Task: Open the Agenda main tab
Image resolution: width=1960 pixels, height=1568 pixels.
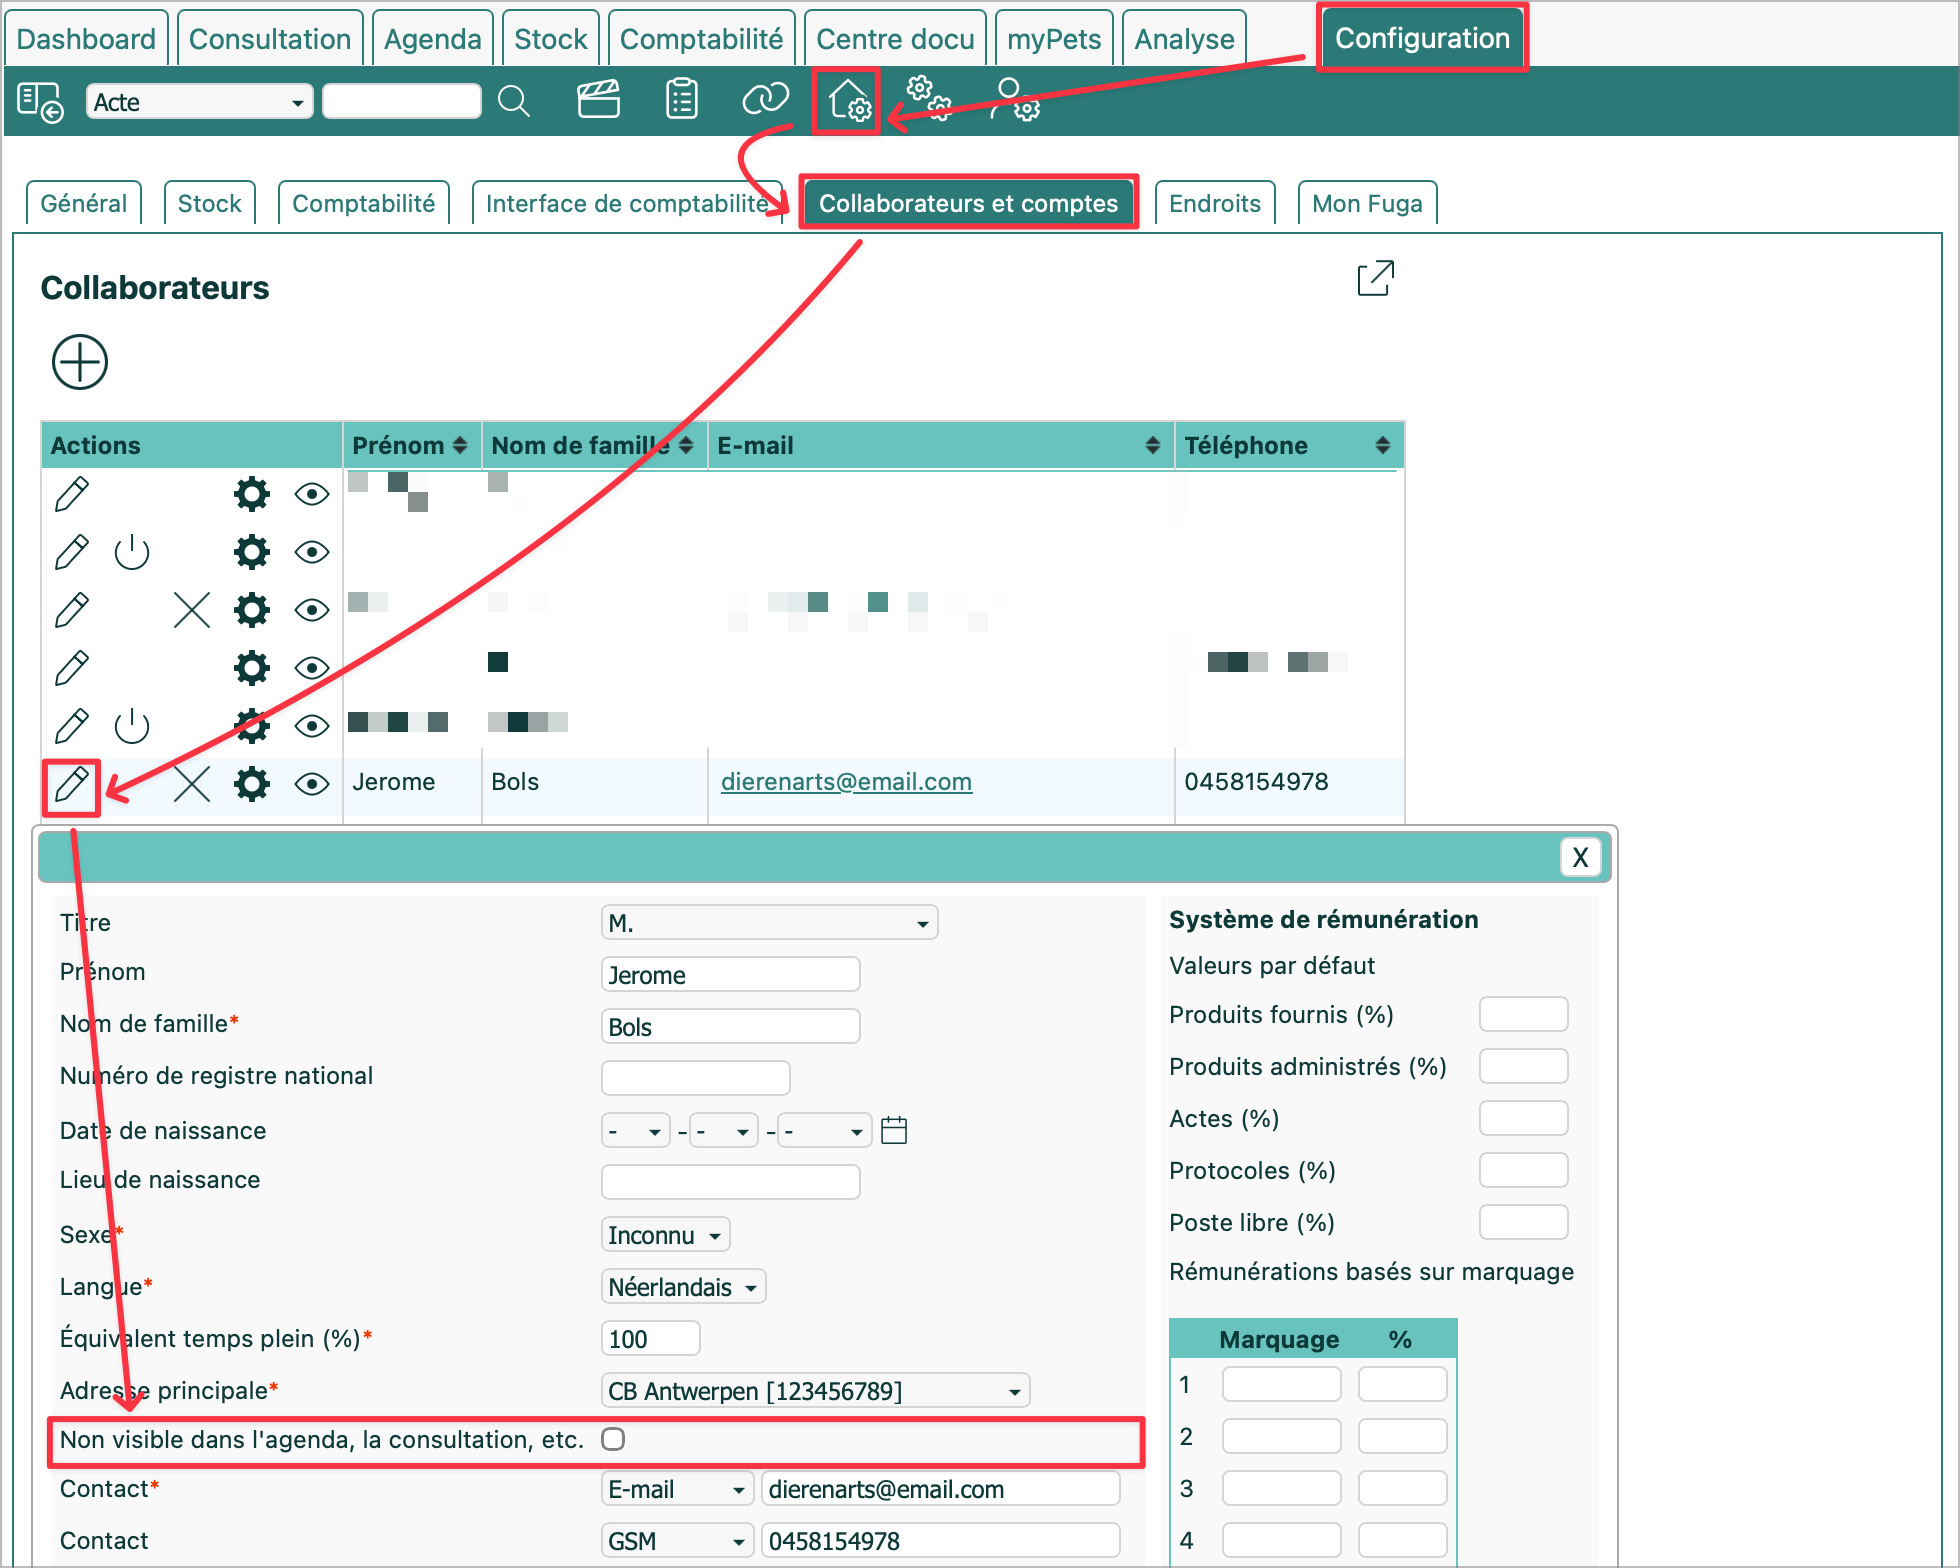Action: pos(432,39)
